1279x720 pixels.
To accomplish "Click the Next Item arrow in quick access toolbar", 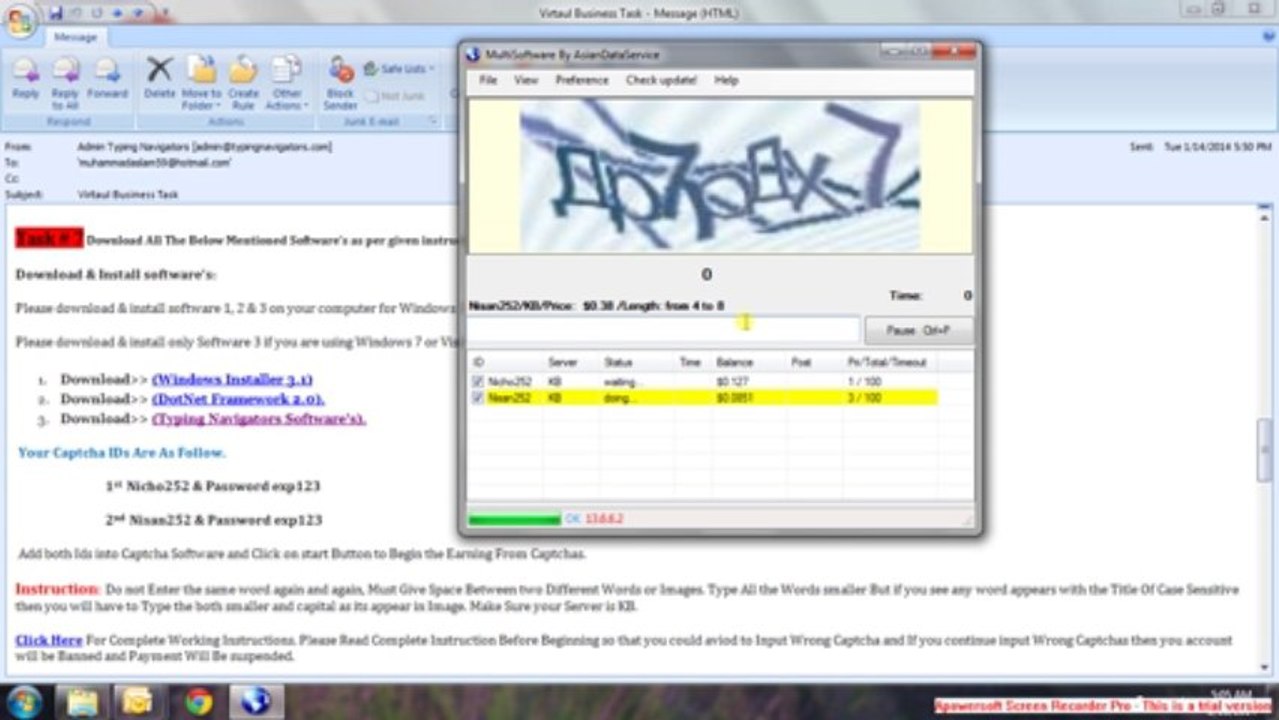I will coord(137,12).
